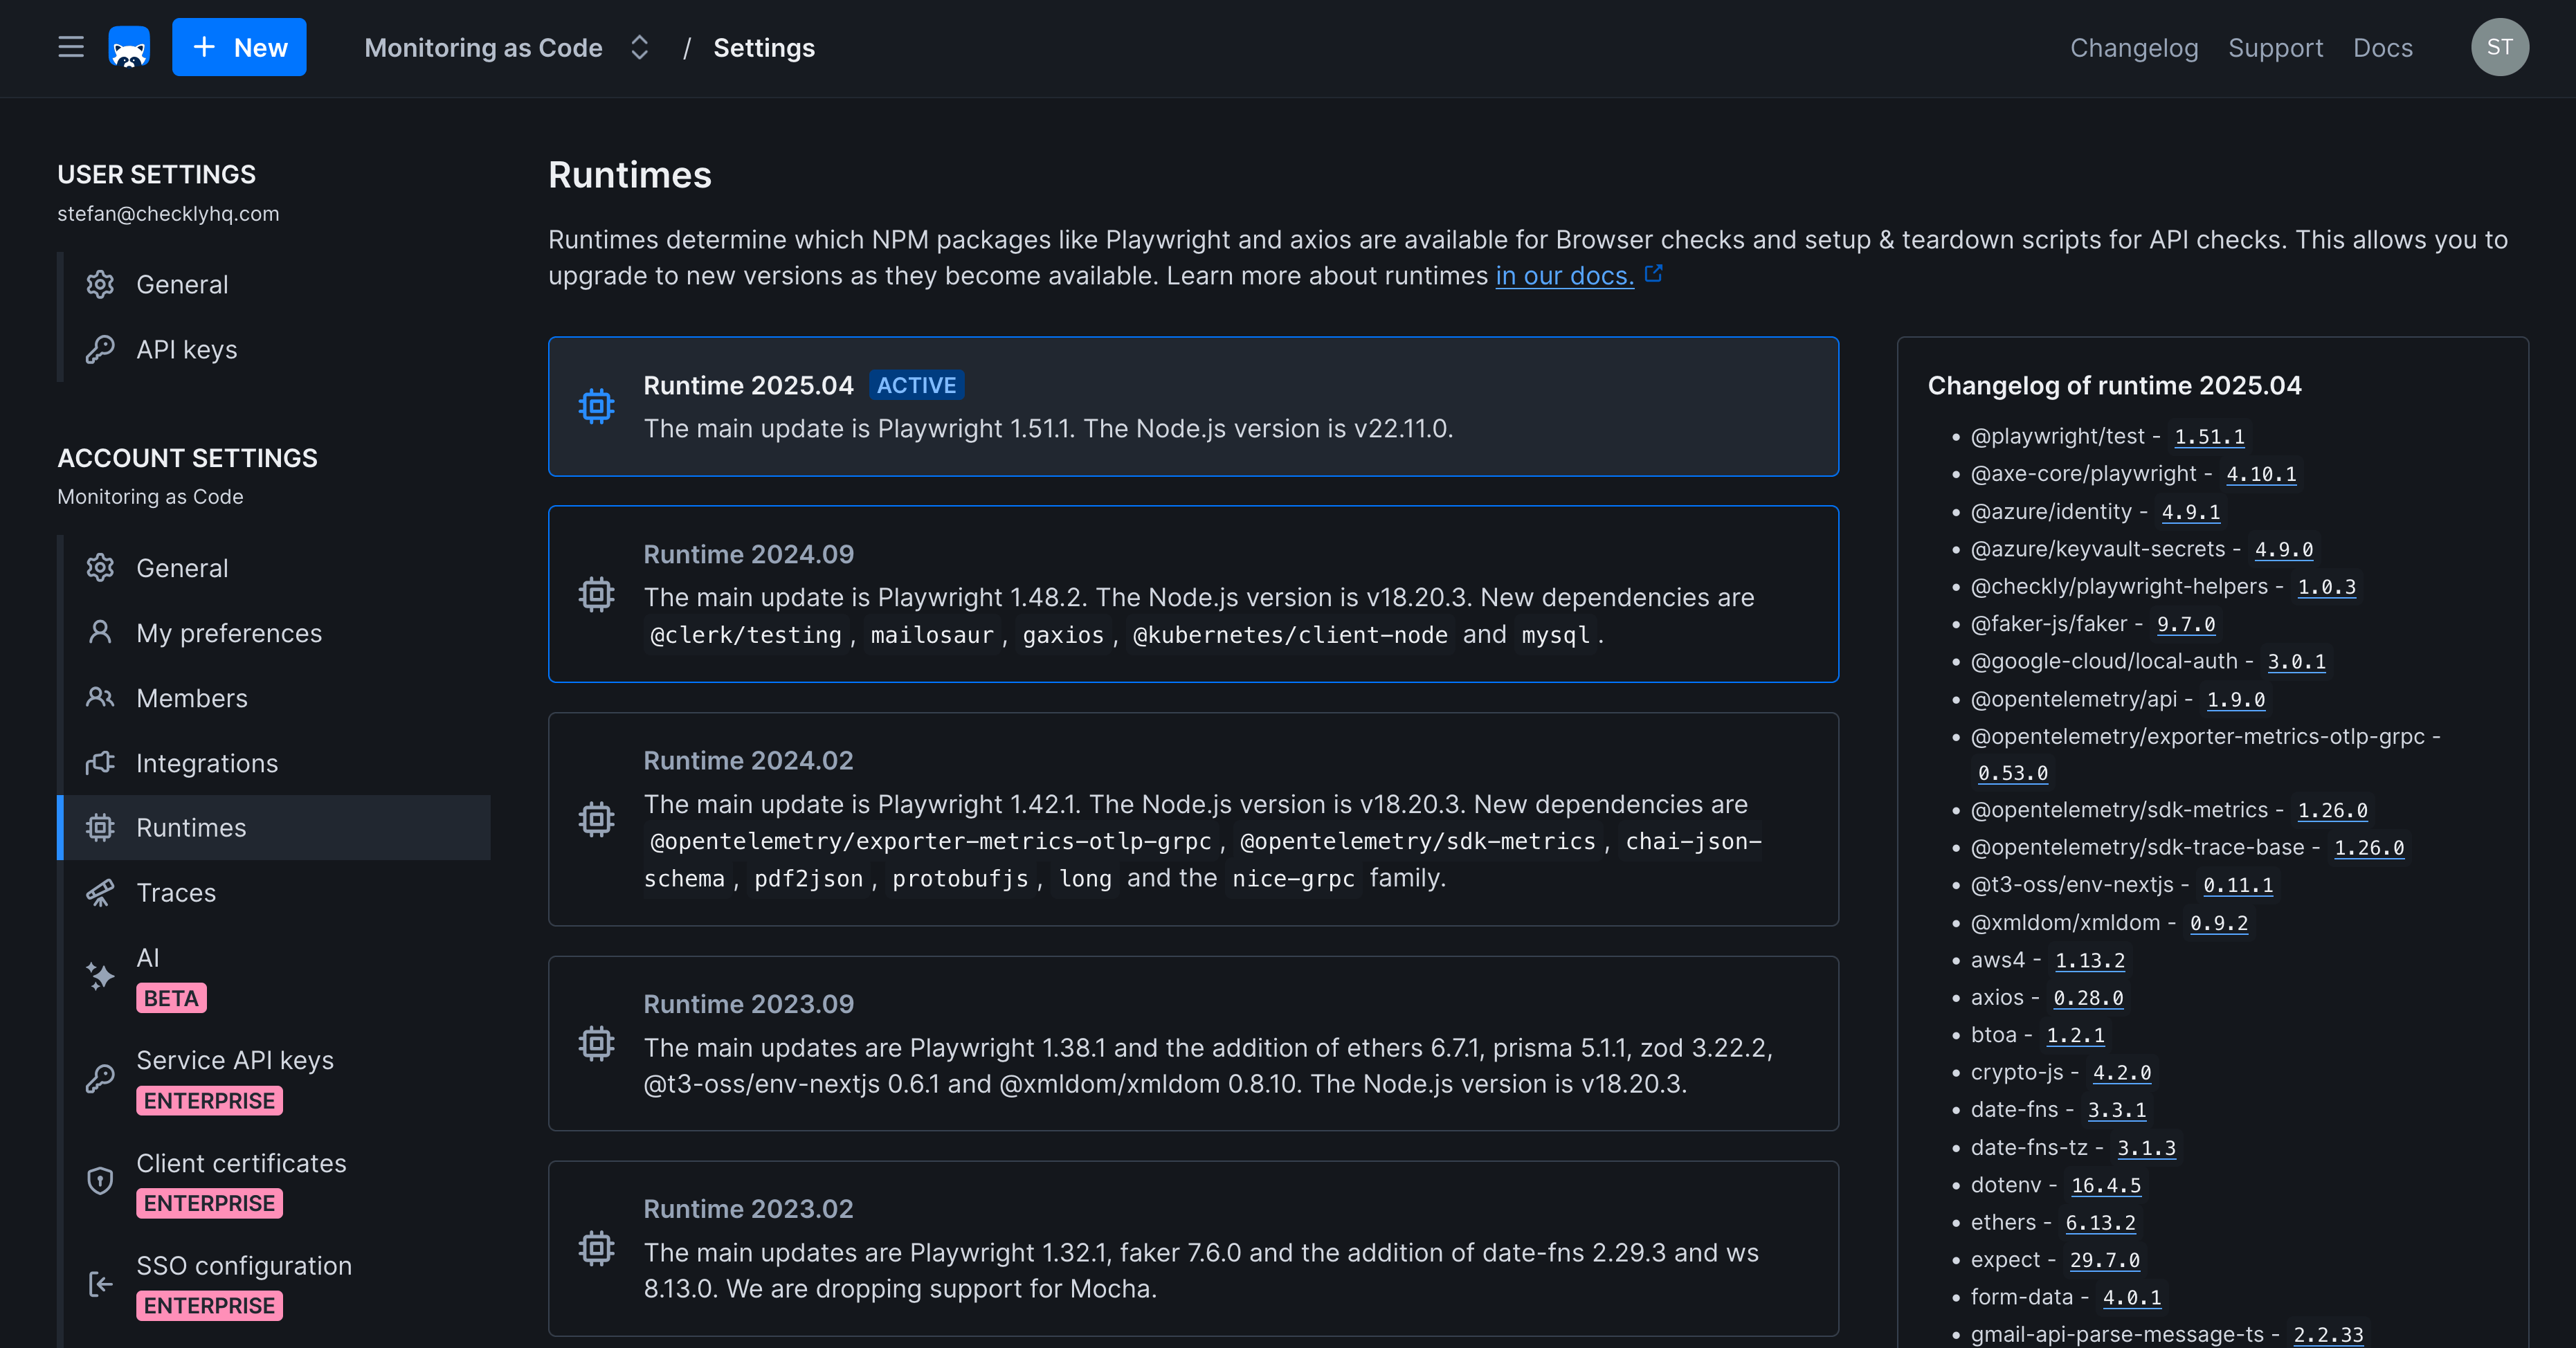Open @checkly/playwright-helpers version 1.0.3 link
The height and width of the screenshot is (1348, 2576).
click(2326, 587)
